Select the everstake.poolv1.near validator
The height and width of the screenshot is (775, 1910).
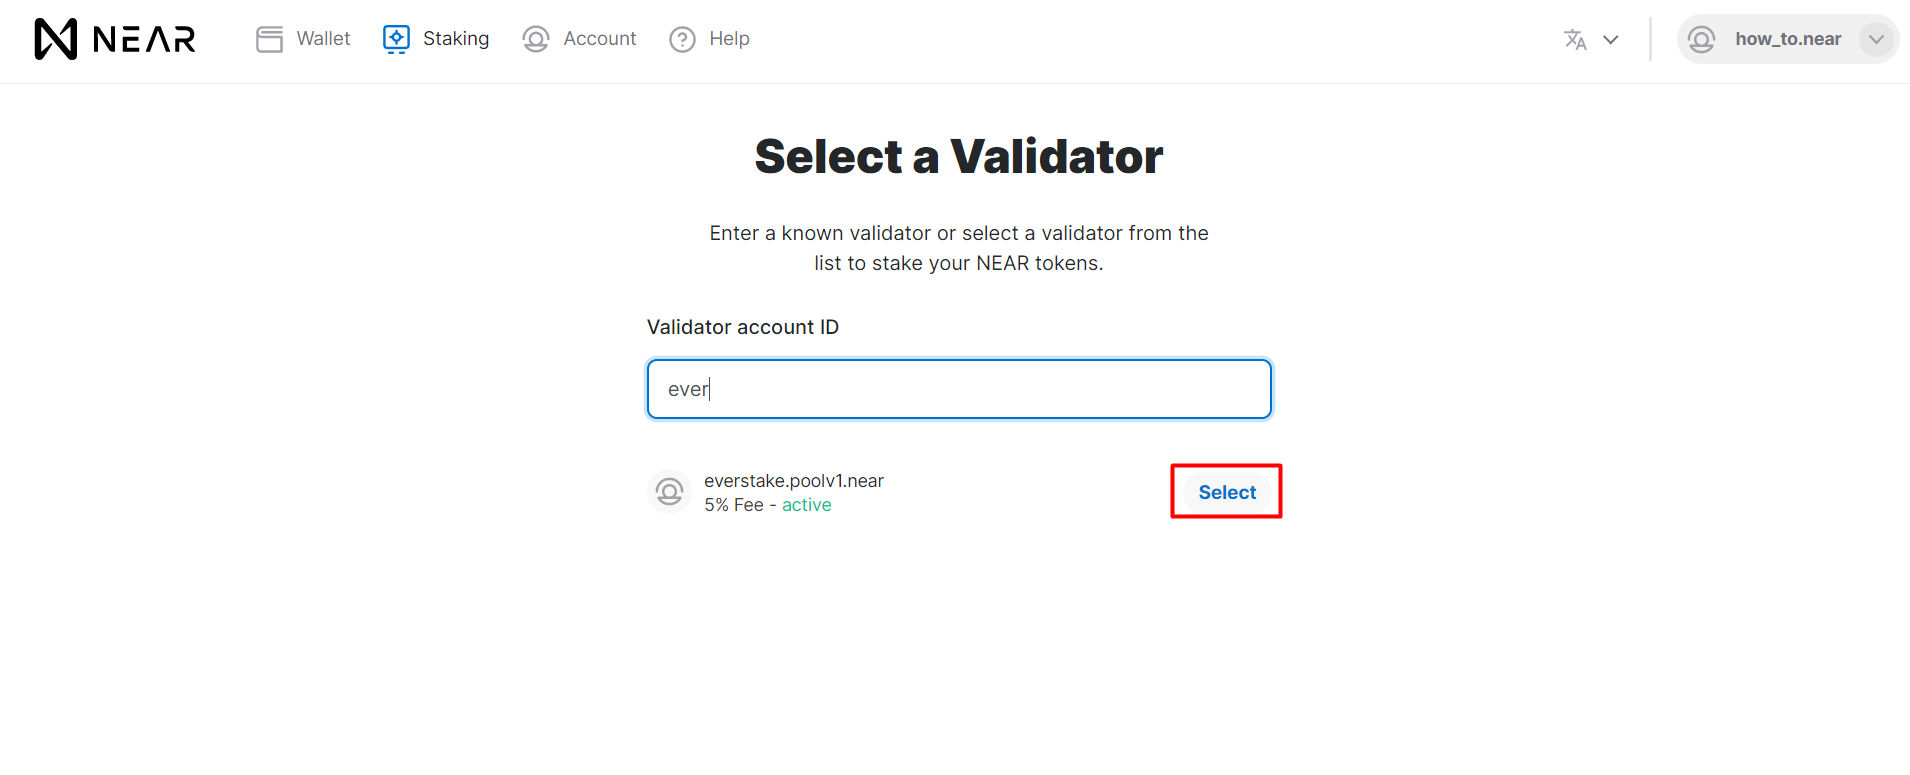click(x=1226, y=491)
